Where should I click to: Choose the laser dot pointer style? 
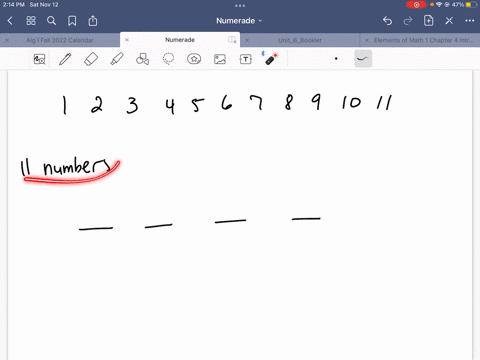(336, 59)
